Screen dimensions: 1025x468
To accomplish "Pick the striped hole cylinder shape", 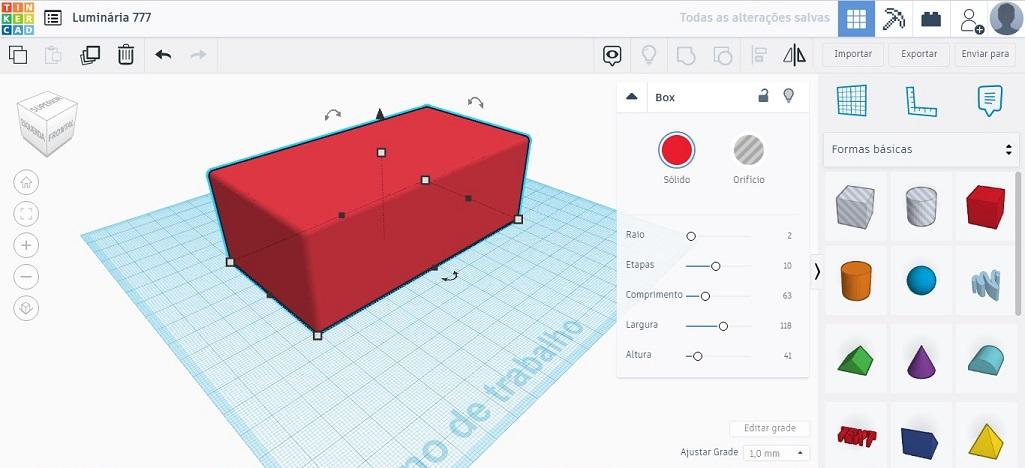I will [921, 206].
